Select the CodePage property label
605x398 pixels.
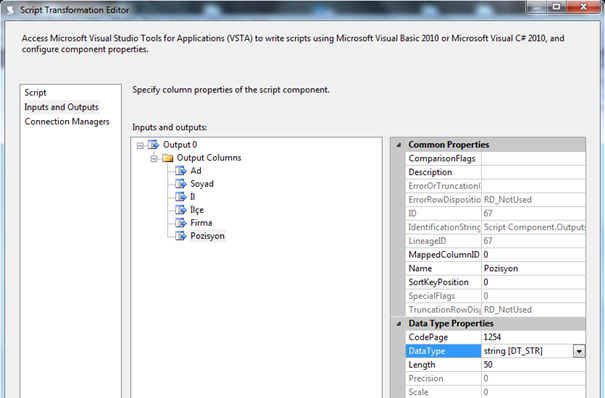click(428, 337)
